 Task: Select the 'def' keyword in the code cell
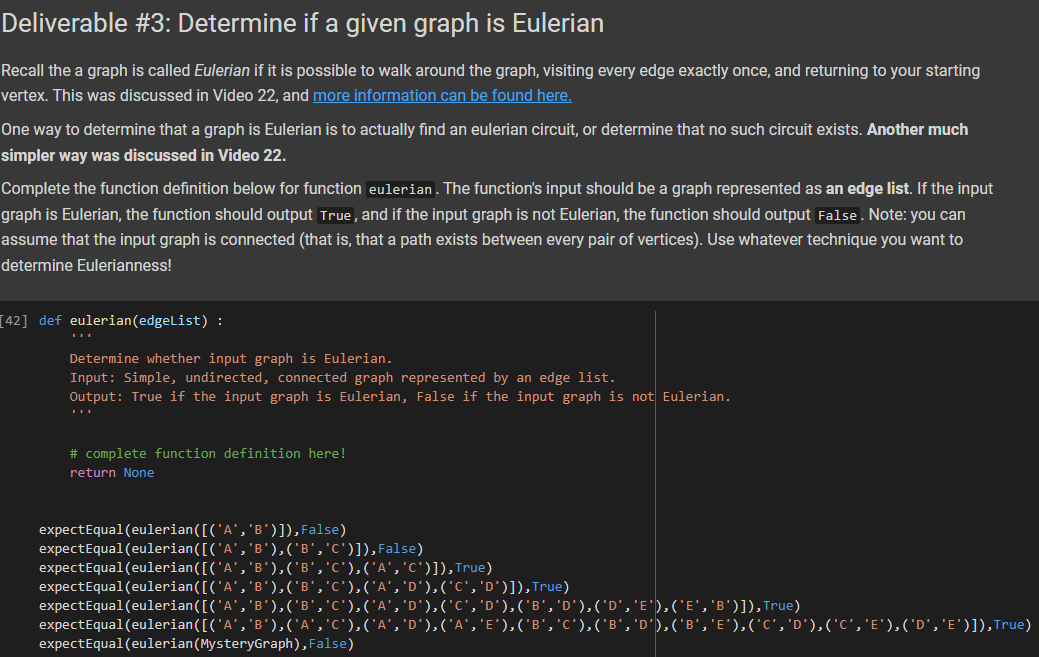(x=50, y=320)
